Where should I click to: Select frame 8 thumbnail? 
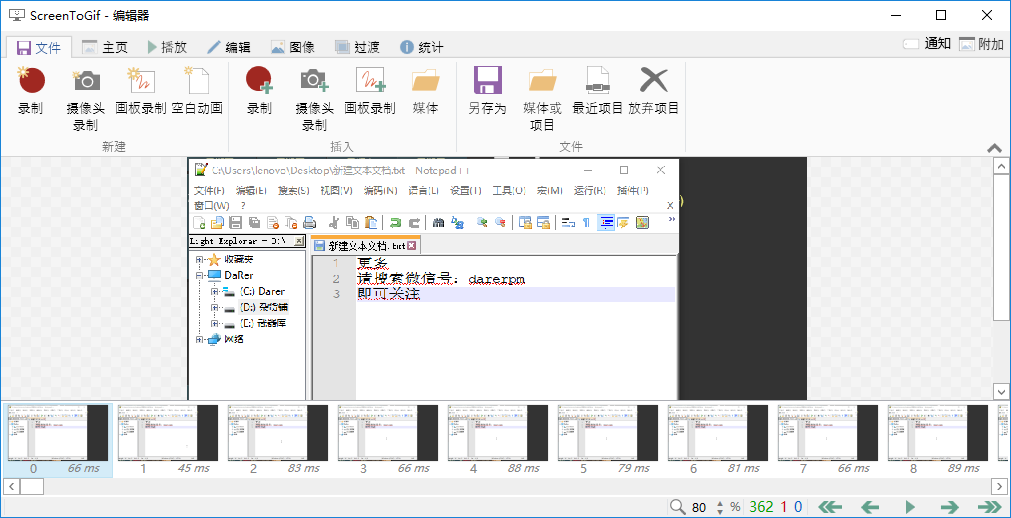[938, 432]
